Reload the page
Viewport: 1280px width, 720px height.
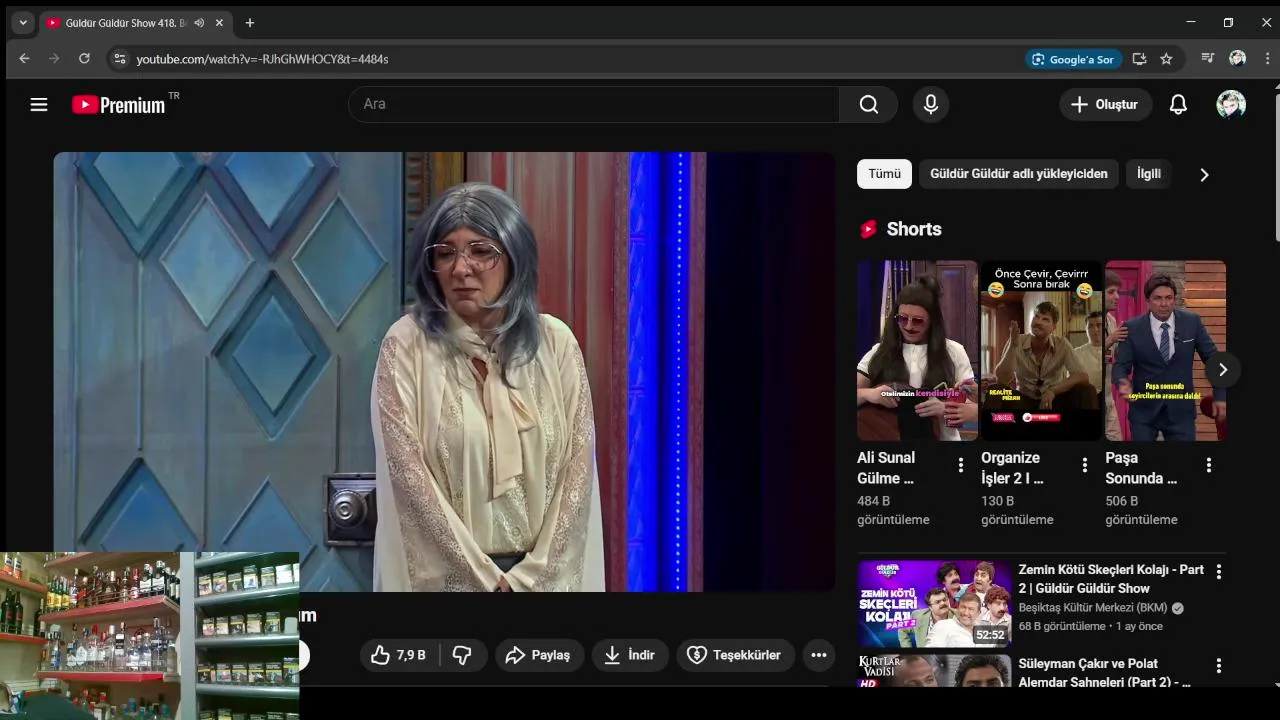click(x=84, y=59)
